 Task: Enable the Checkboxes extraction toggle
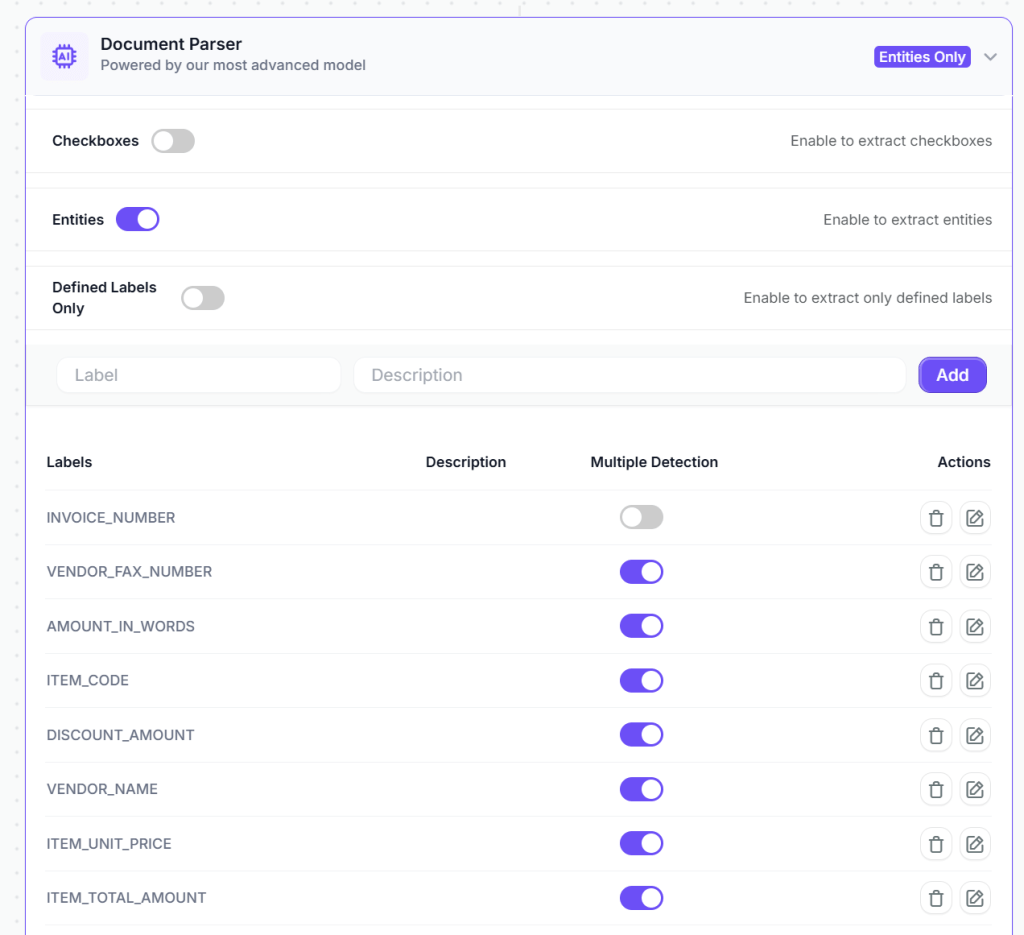[173, 141]
